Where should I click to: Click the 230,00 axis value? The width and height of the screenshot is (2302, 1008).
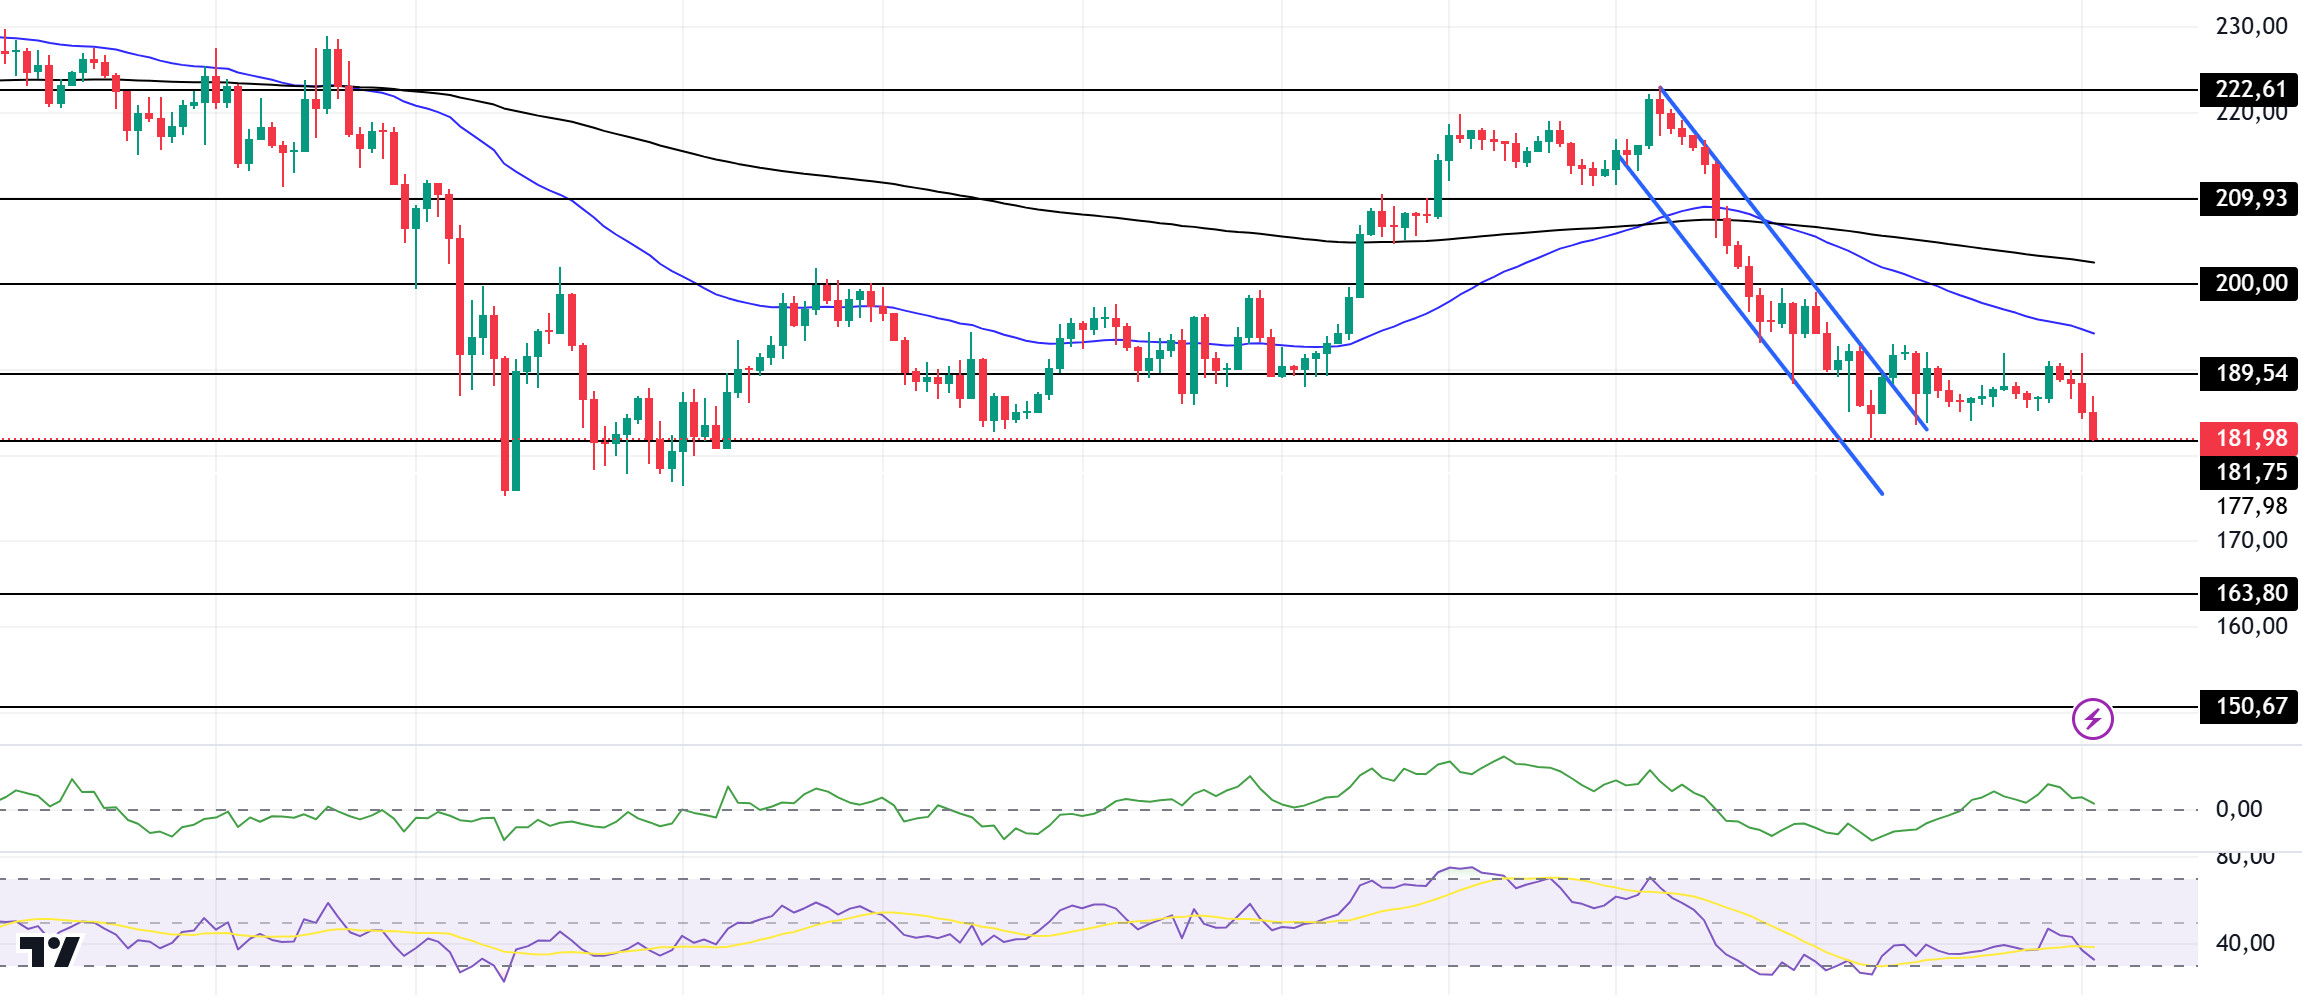coord(2251,26)
